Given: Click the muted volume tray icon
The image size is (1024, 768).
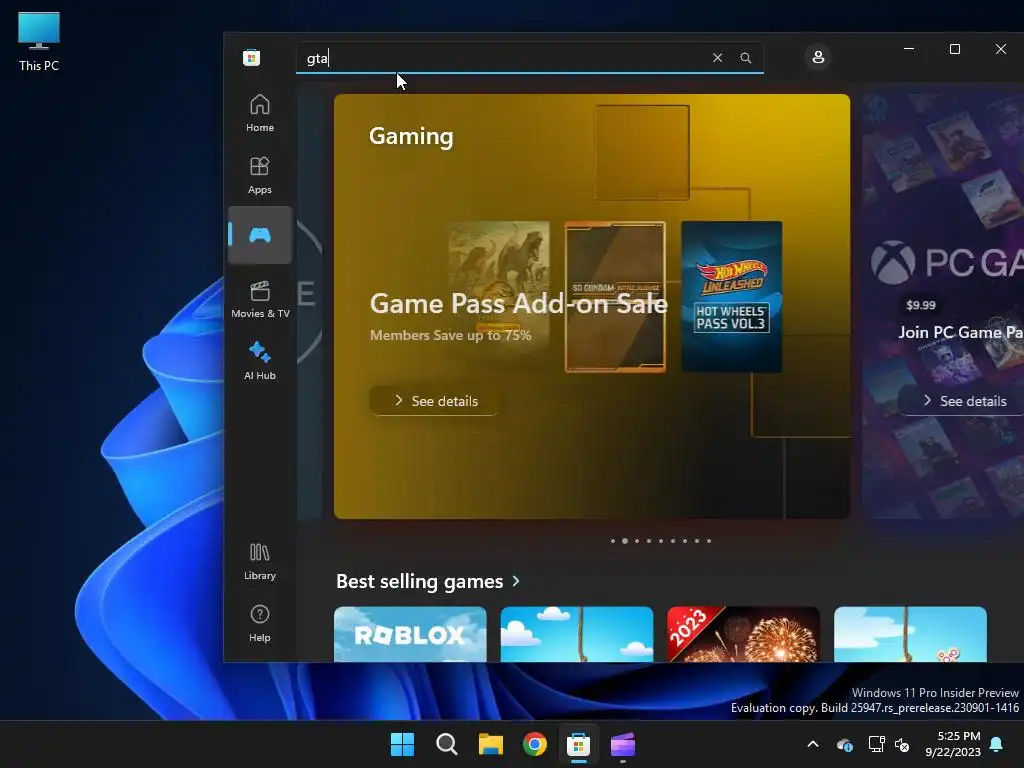Looking at the screenshot, I should 902,744.
